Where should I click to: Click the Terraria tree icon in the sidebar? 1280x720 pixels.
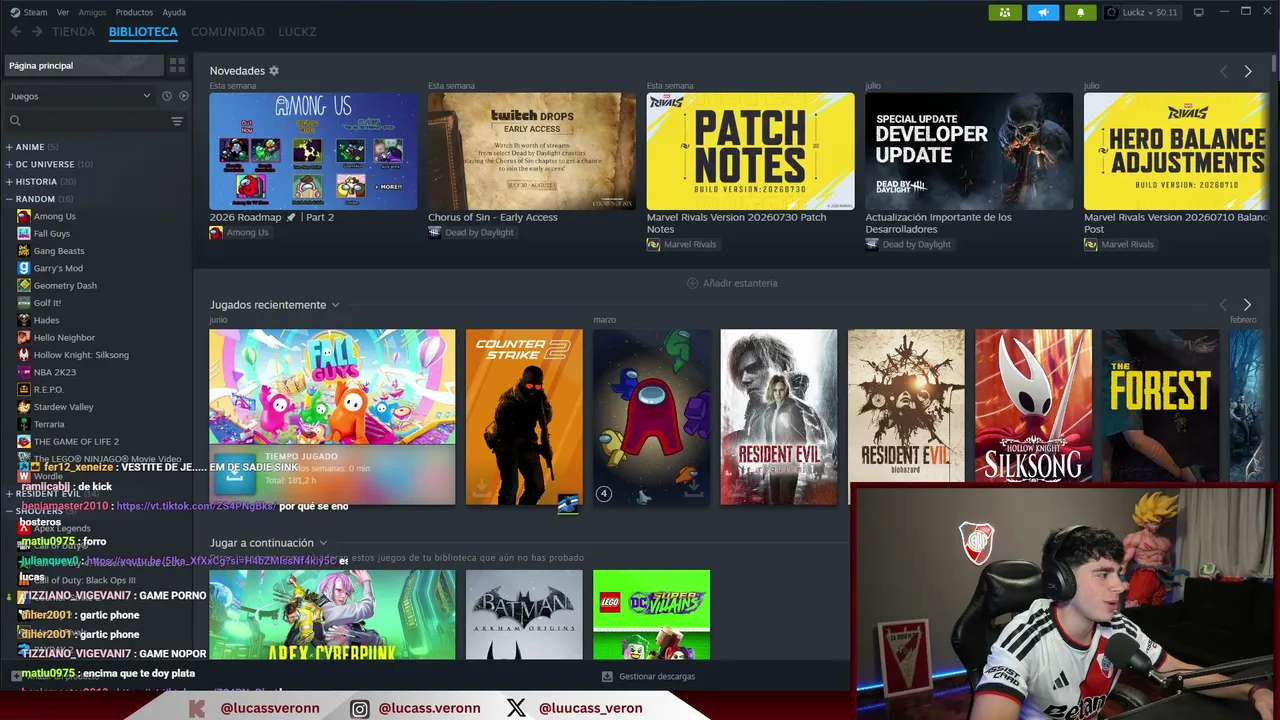[24, 424]
